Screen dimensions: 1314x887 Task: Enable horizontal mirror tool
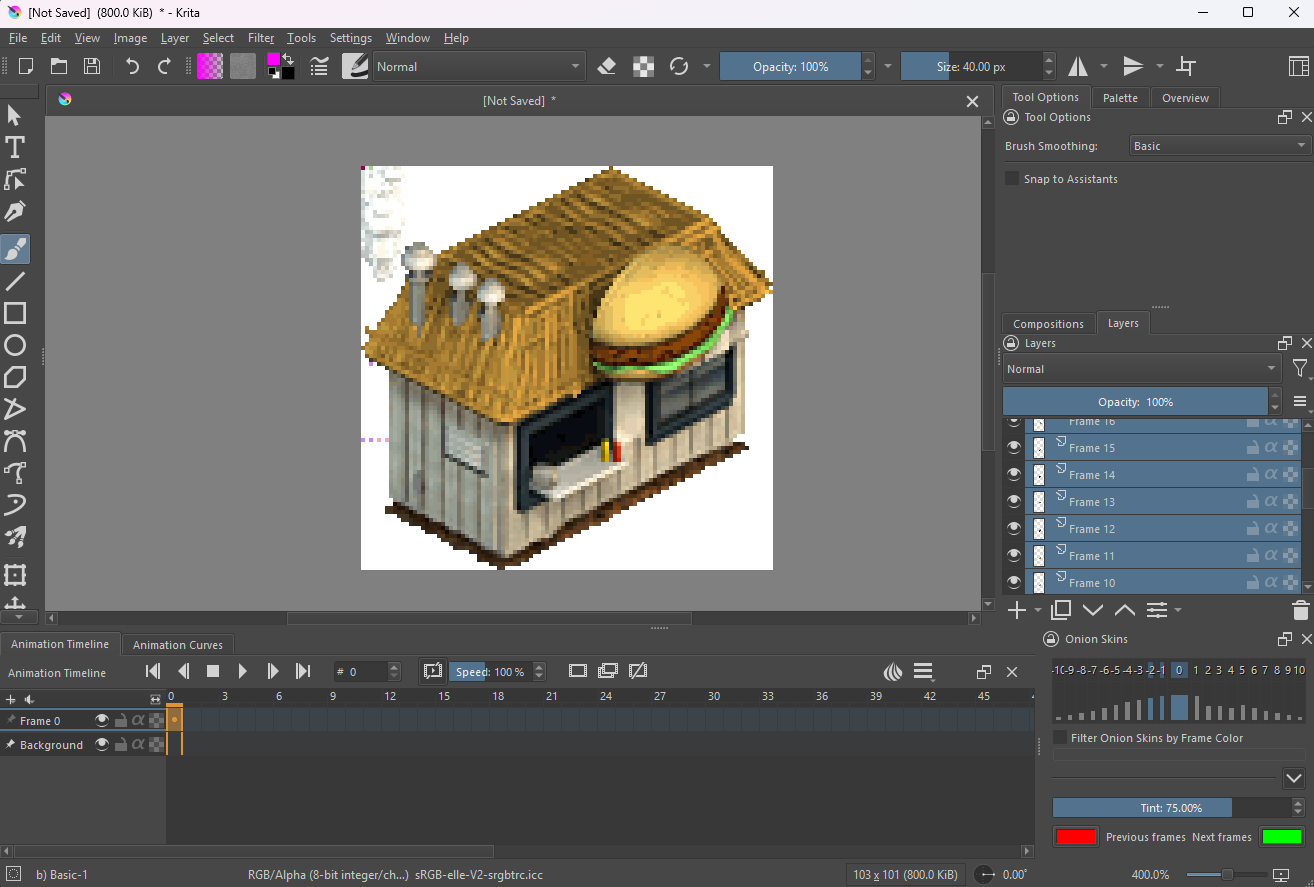(x=1078, y=66)
